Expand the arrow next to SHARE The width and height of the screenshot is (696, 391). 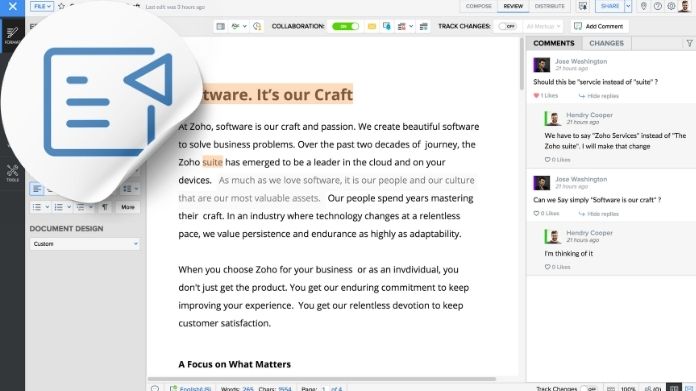tap(628, 6)
